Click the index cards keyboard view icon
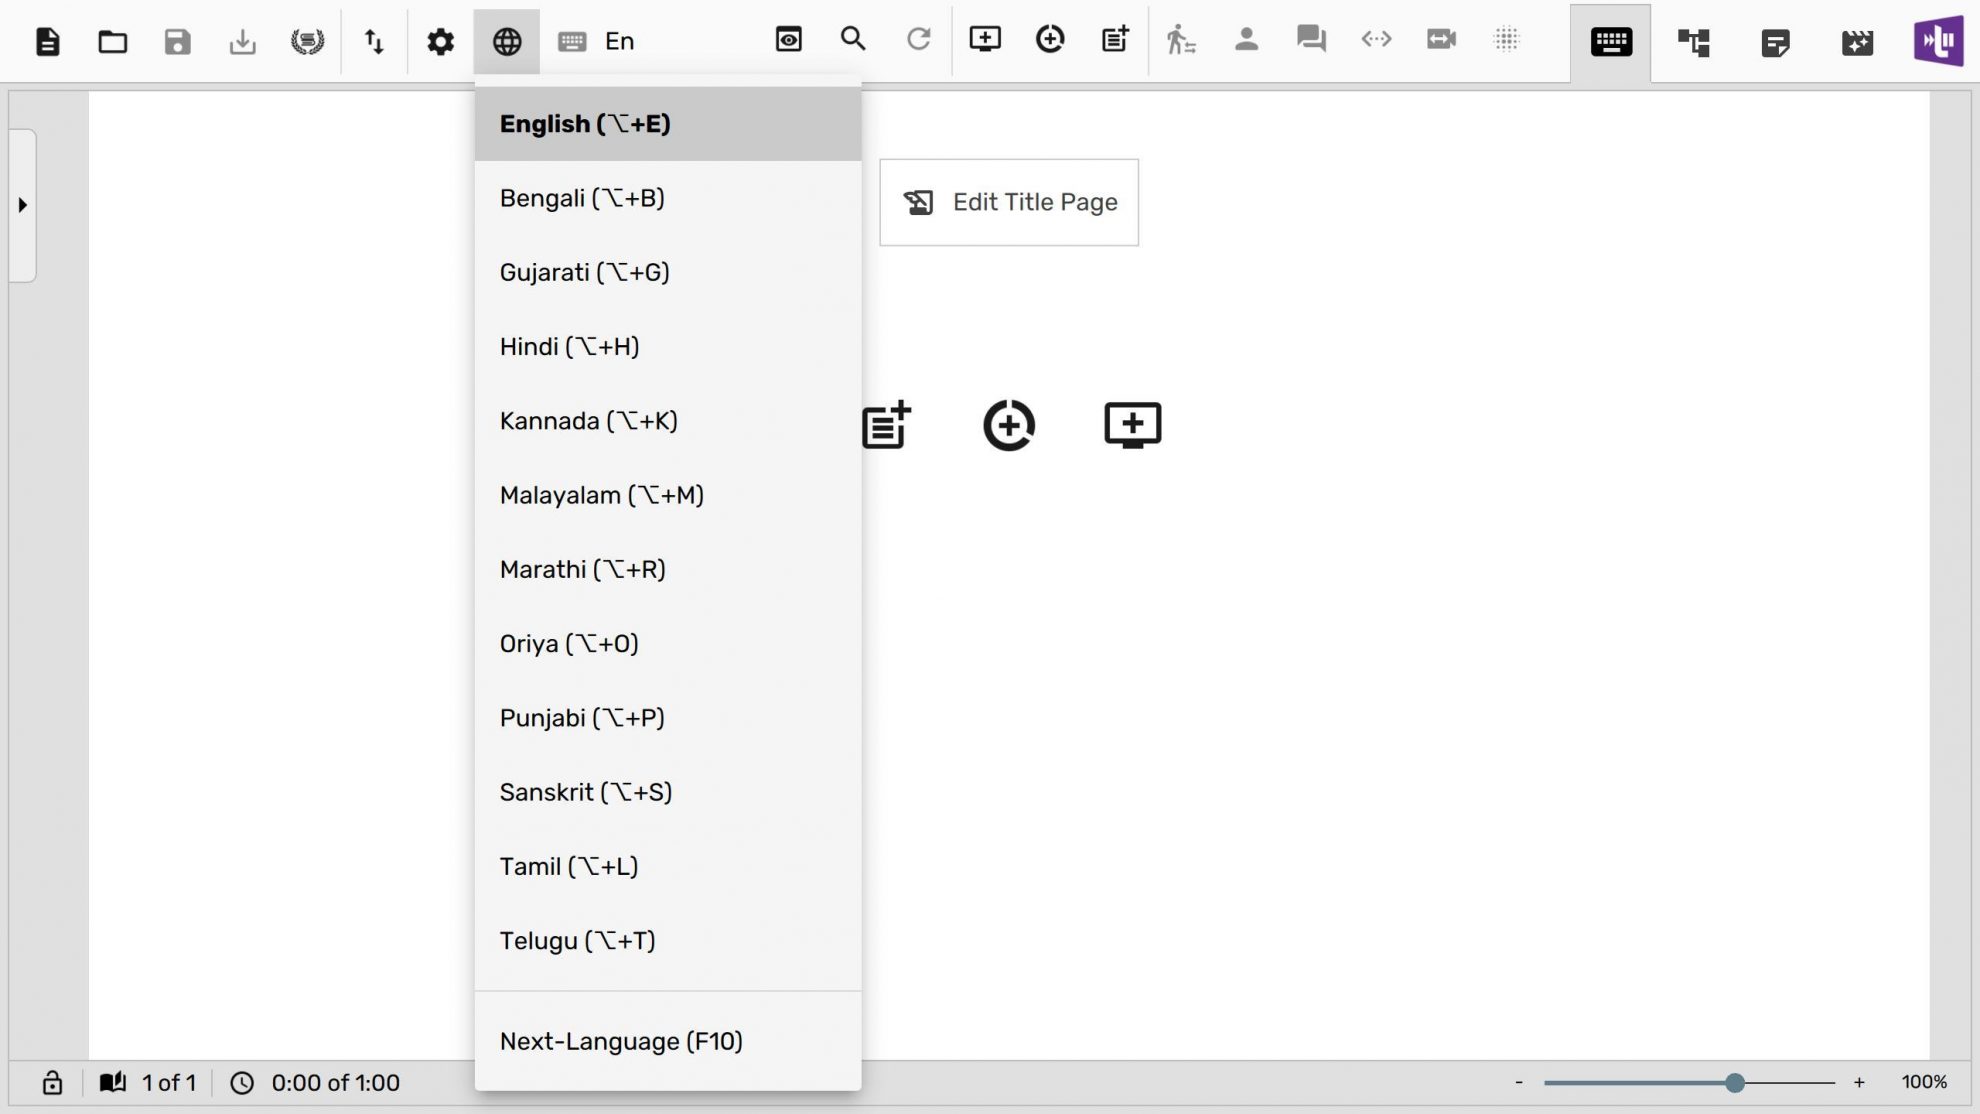1980x1114 pixels. (x=1610, y=41)
